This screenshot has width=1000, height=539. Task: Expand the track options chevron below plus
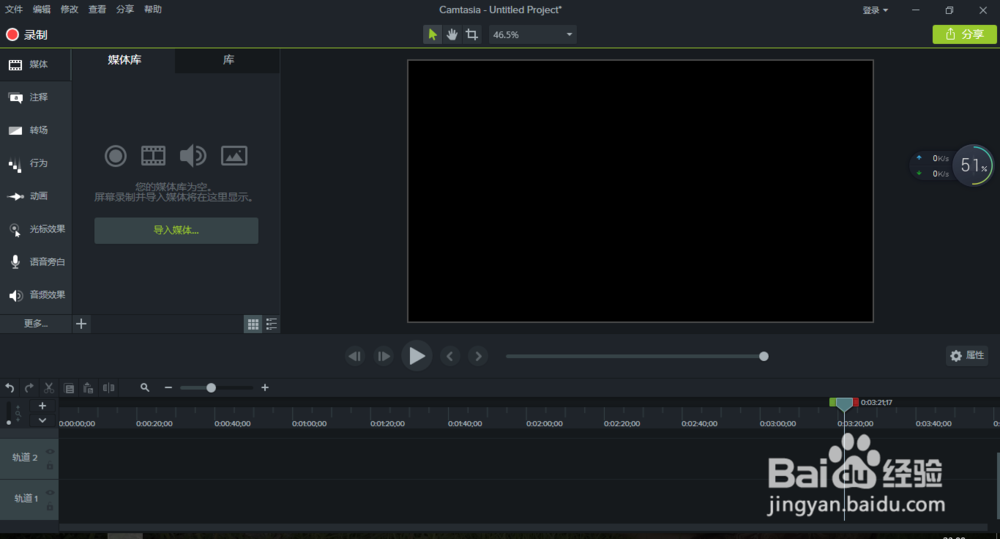(x=42, y=420)
